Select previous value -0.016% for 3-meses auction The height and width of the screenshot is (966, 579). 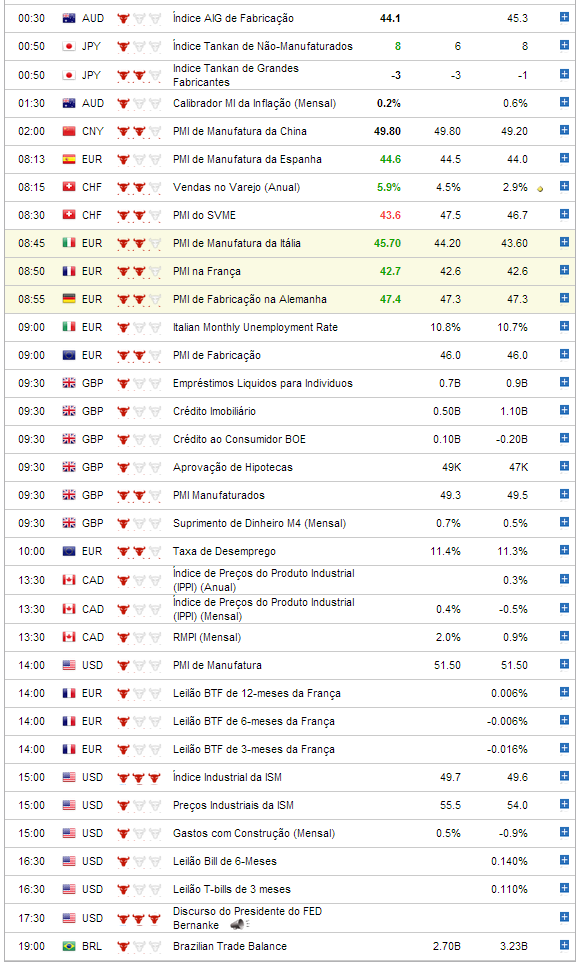tap(507, 750)
